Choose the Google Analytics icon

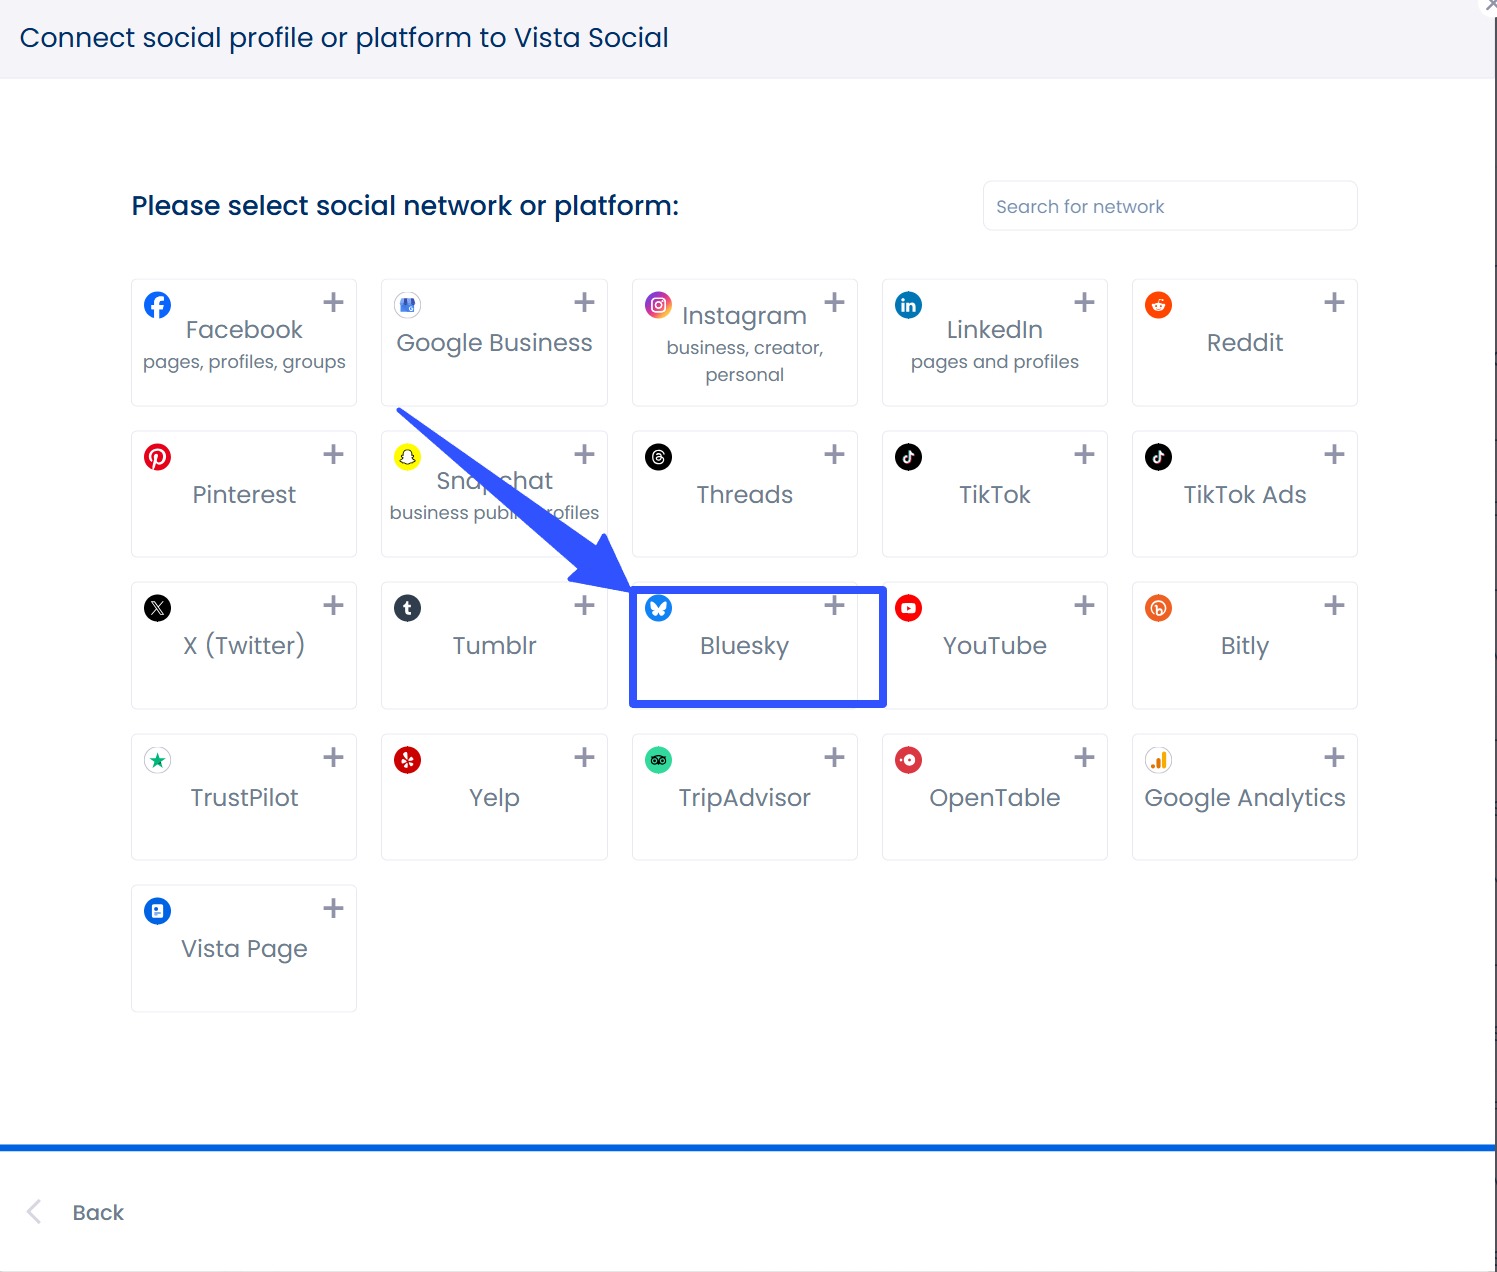coord(1157,760)
